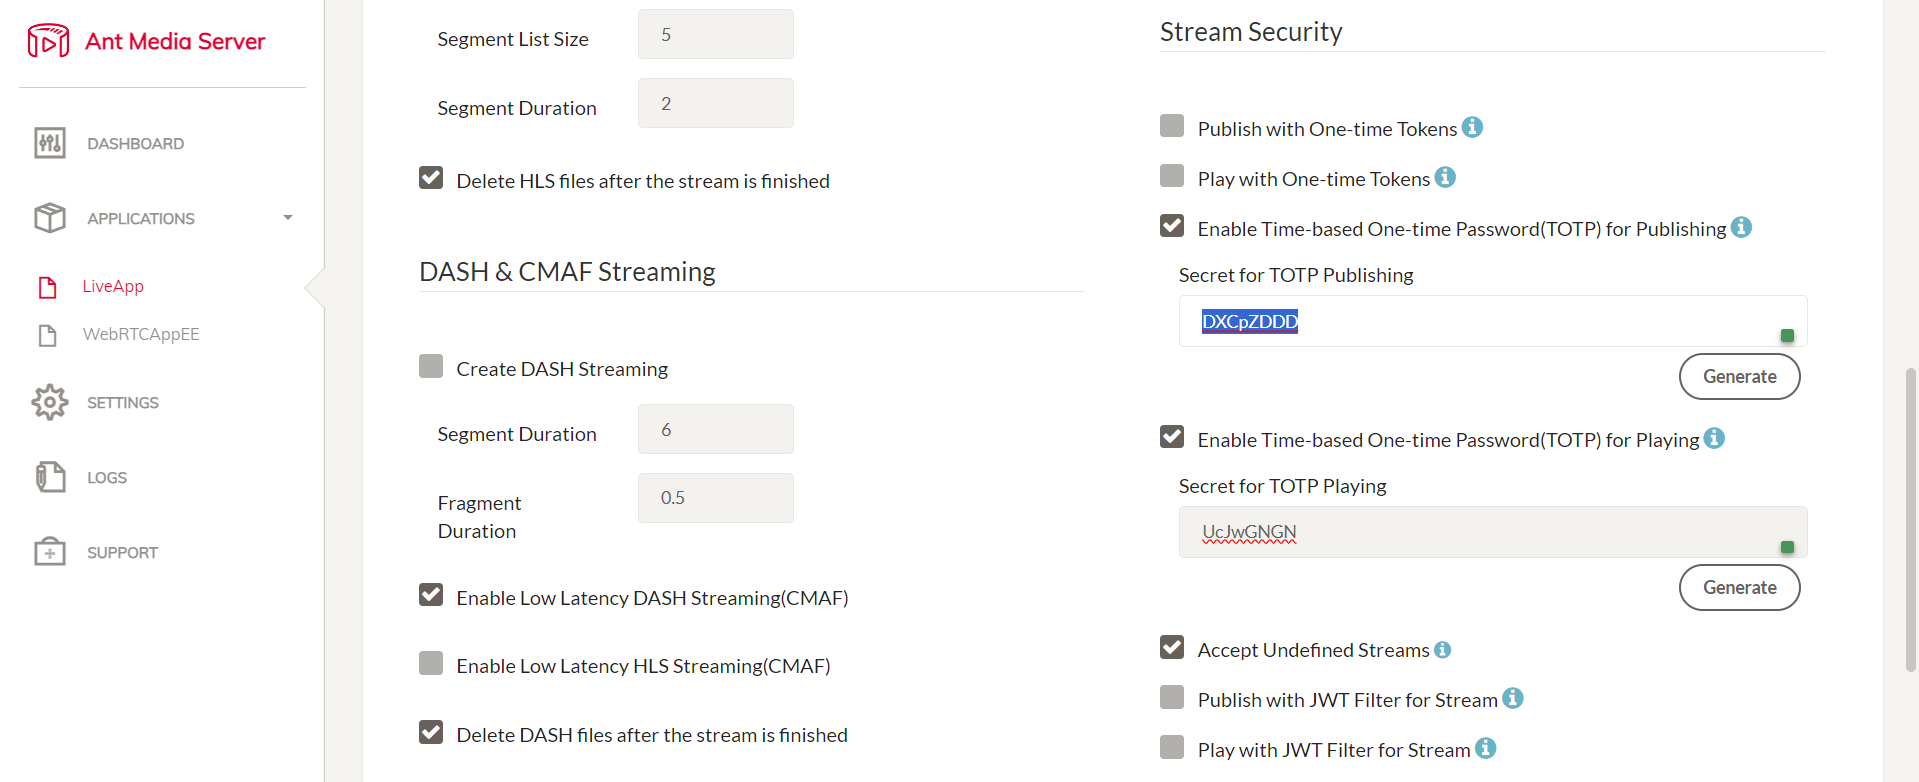1919x782 pixels.
Task: Enable Low Latency HLS Streaming(CMAF) checkbox
Action: [431, 663]
